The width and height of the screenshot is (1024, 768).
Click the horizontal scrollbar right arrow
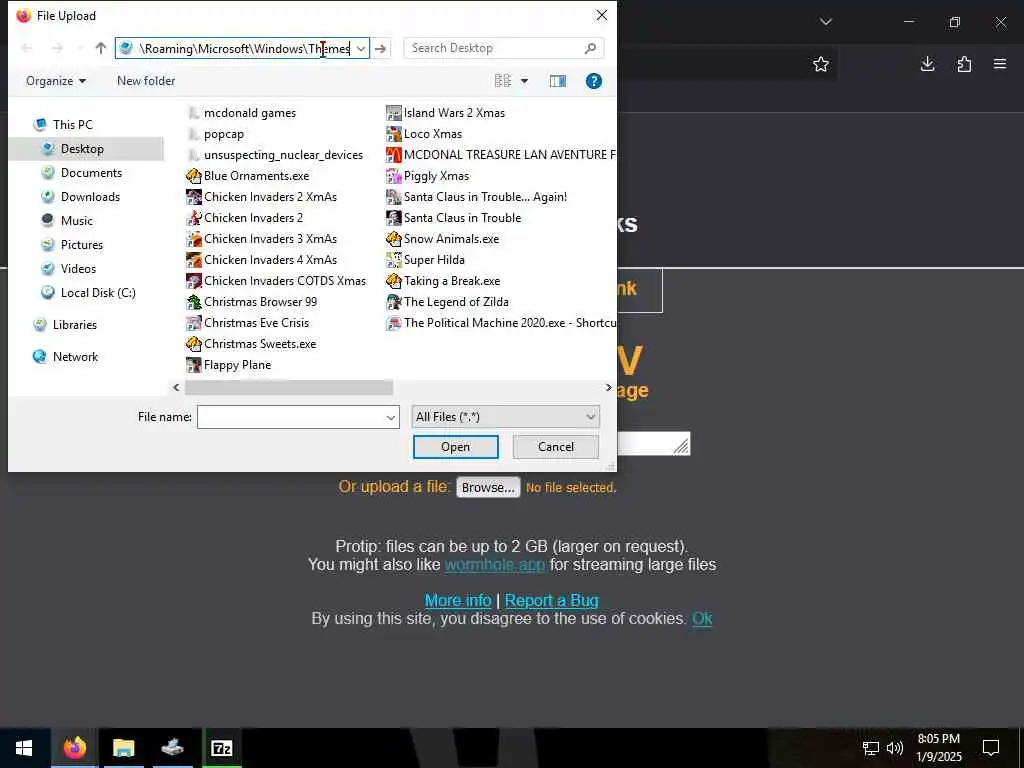608,388
